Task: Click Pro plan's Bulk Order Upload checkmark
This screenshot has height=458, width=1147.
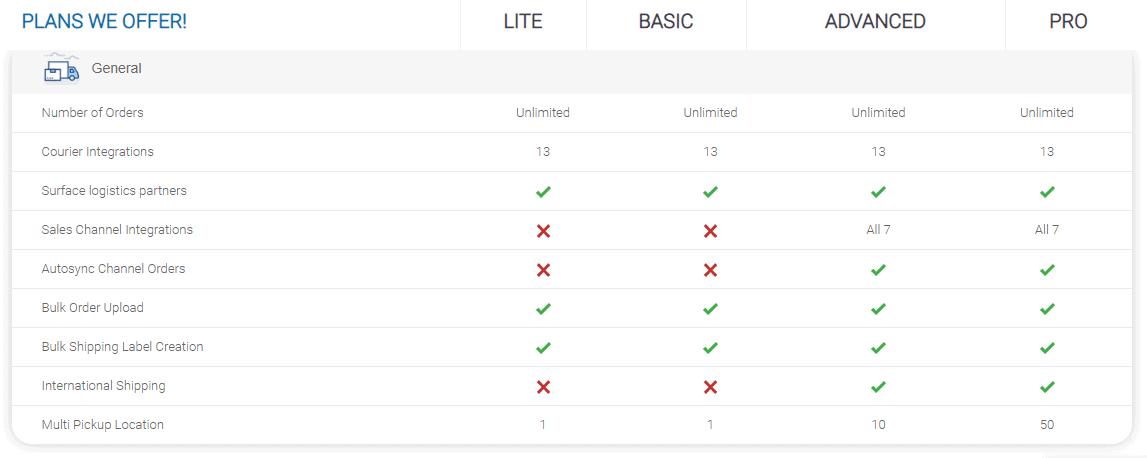Action: pyautogui.click(x=1047, y=309)
